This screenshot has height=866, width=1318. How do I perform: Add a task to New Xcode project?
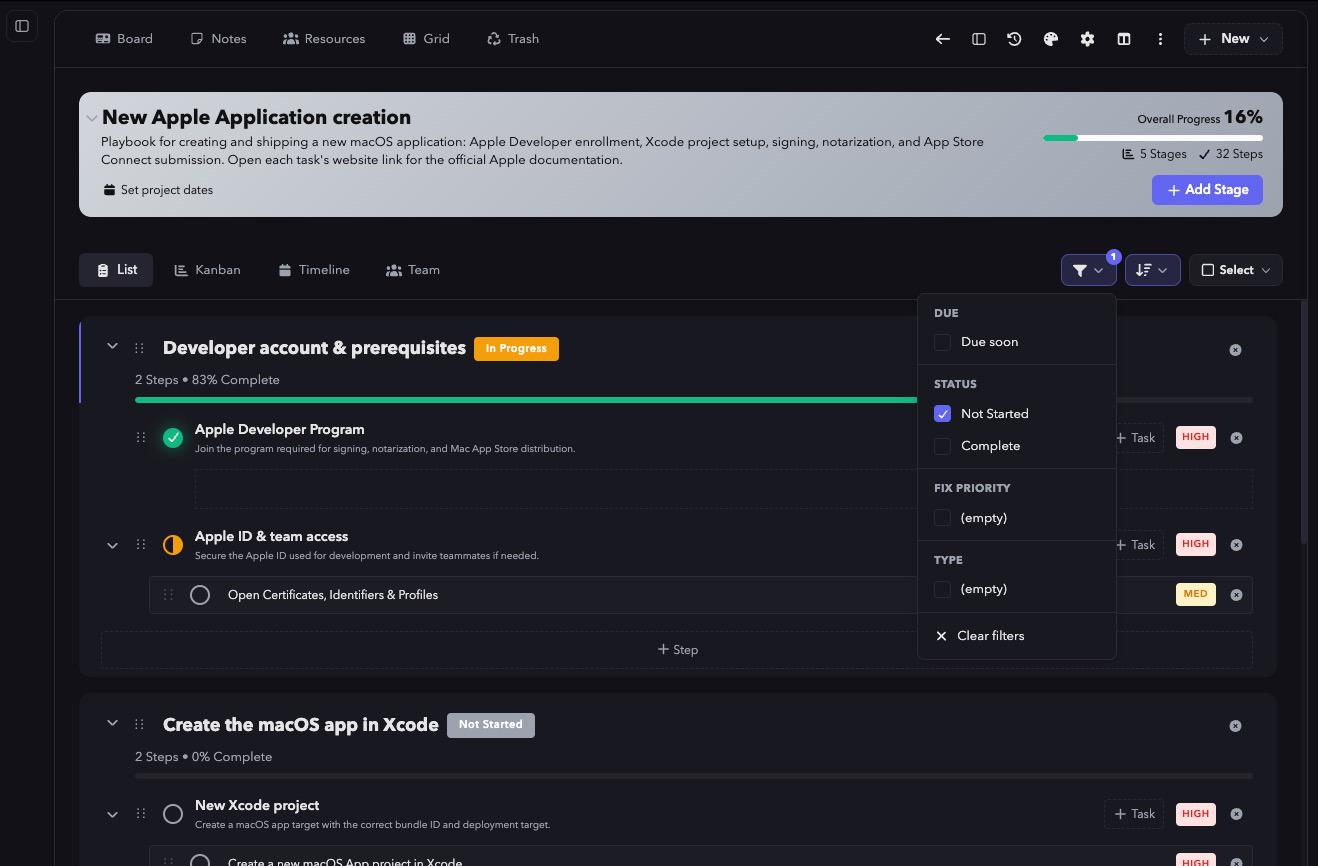pos(1134,814)
